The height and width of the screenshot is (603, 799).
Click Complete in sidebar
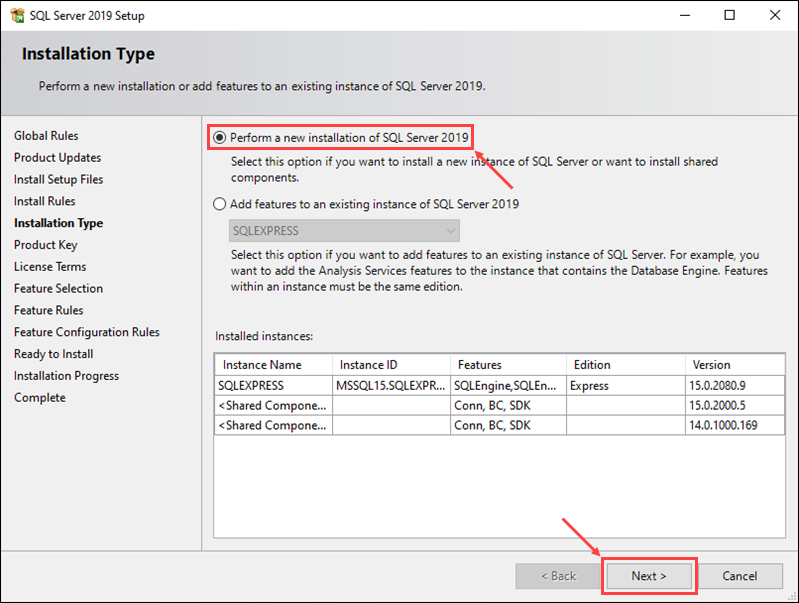pos(40,398)
